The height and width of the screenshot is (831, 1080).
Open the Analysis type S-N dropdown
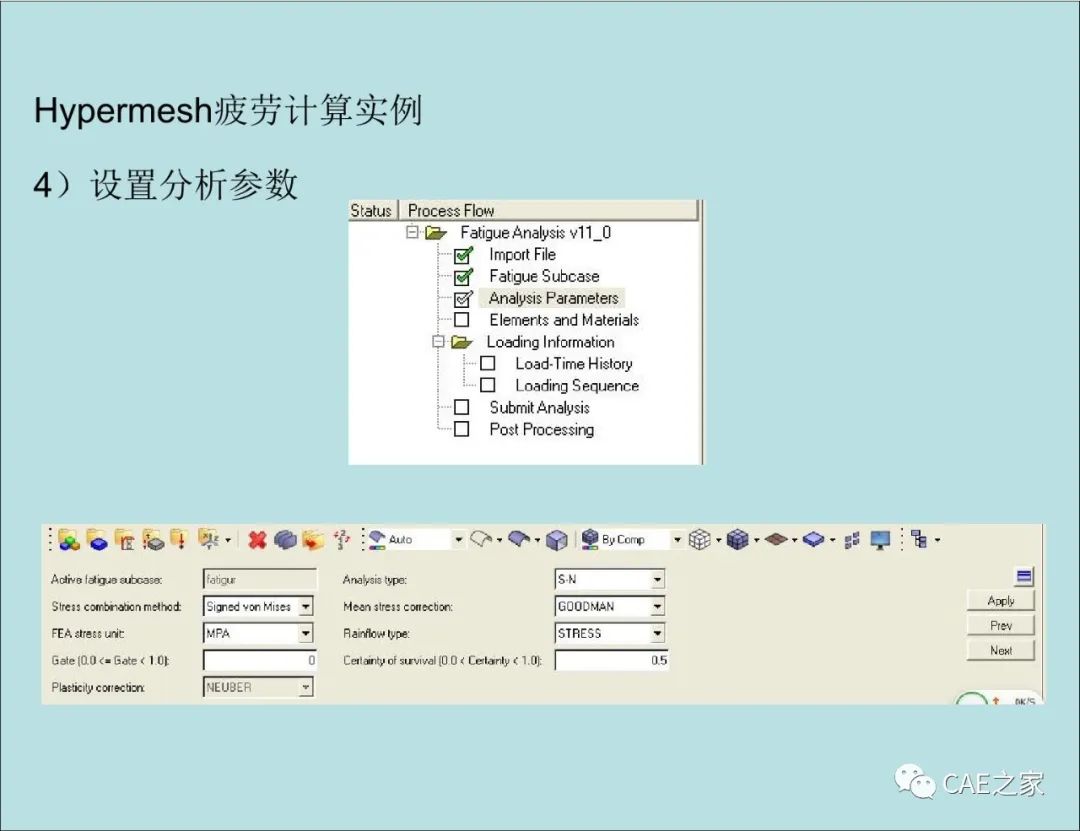[658, 579]
